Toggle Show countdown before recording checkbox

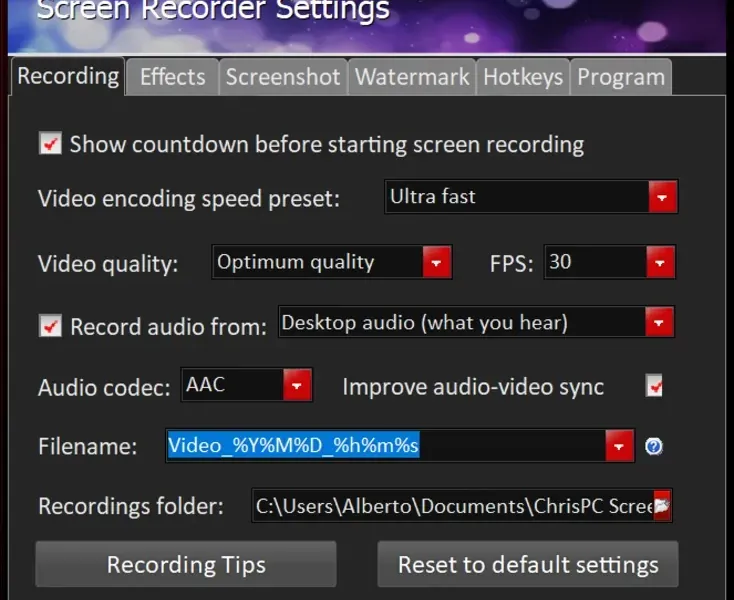(x=50, y=144)
